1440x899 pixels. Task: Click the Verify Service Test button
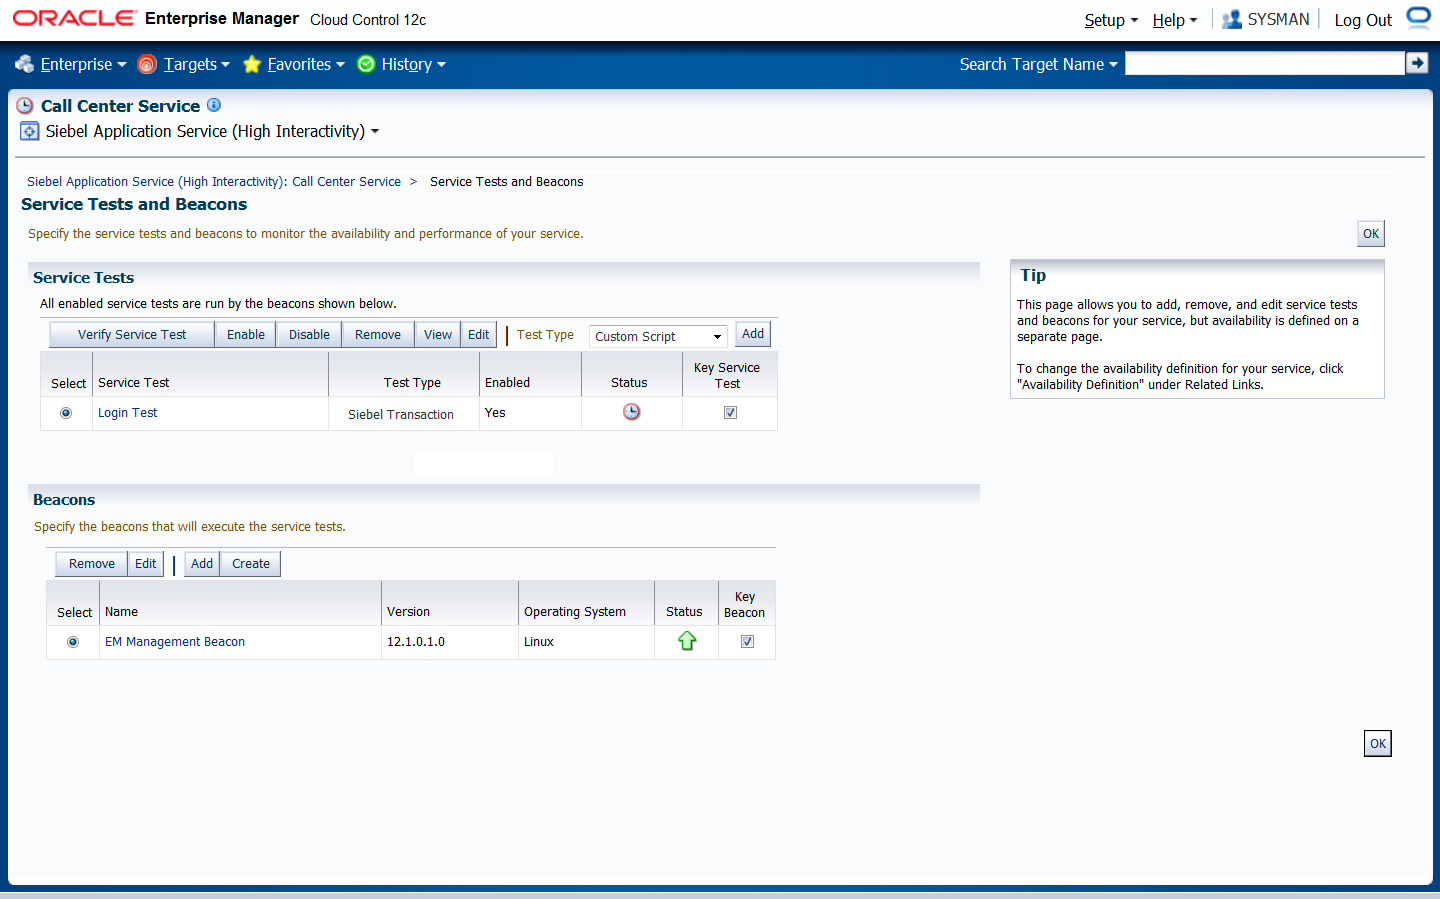click(x=132, y=335)
